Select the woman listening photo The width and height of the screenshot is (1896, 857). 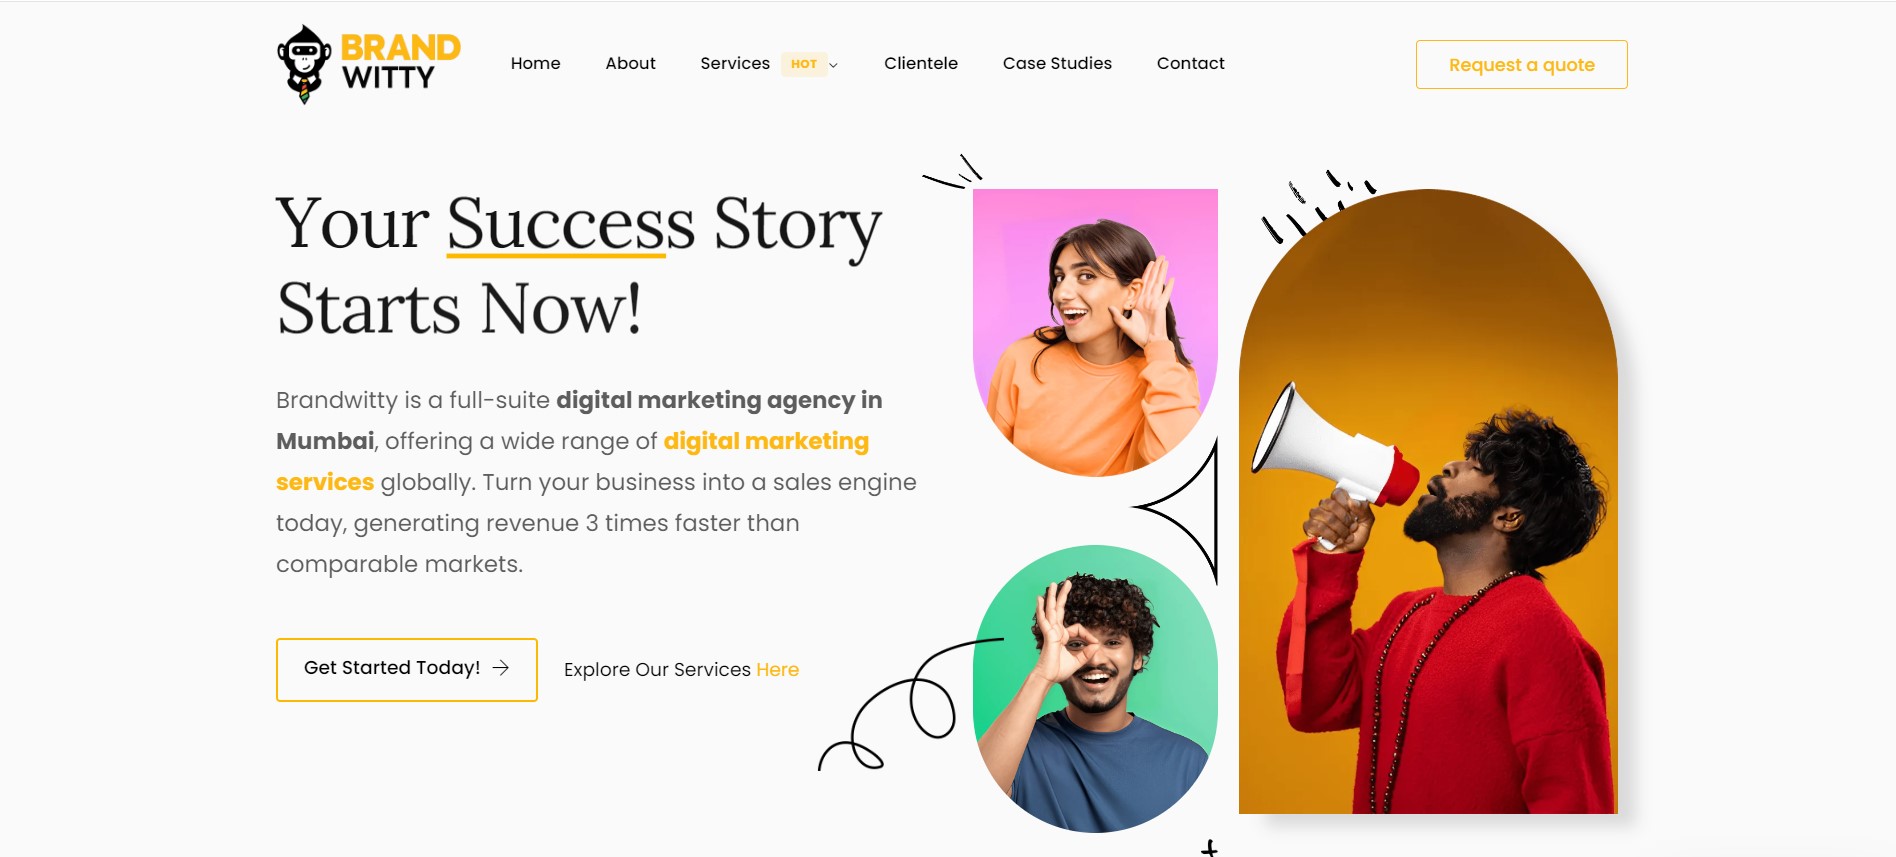coord(1095,332)
